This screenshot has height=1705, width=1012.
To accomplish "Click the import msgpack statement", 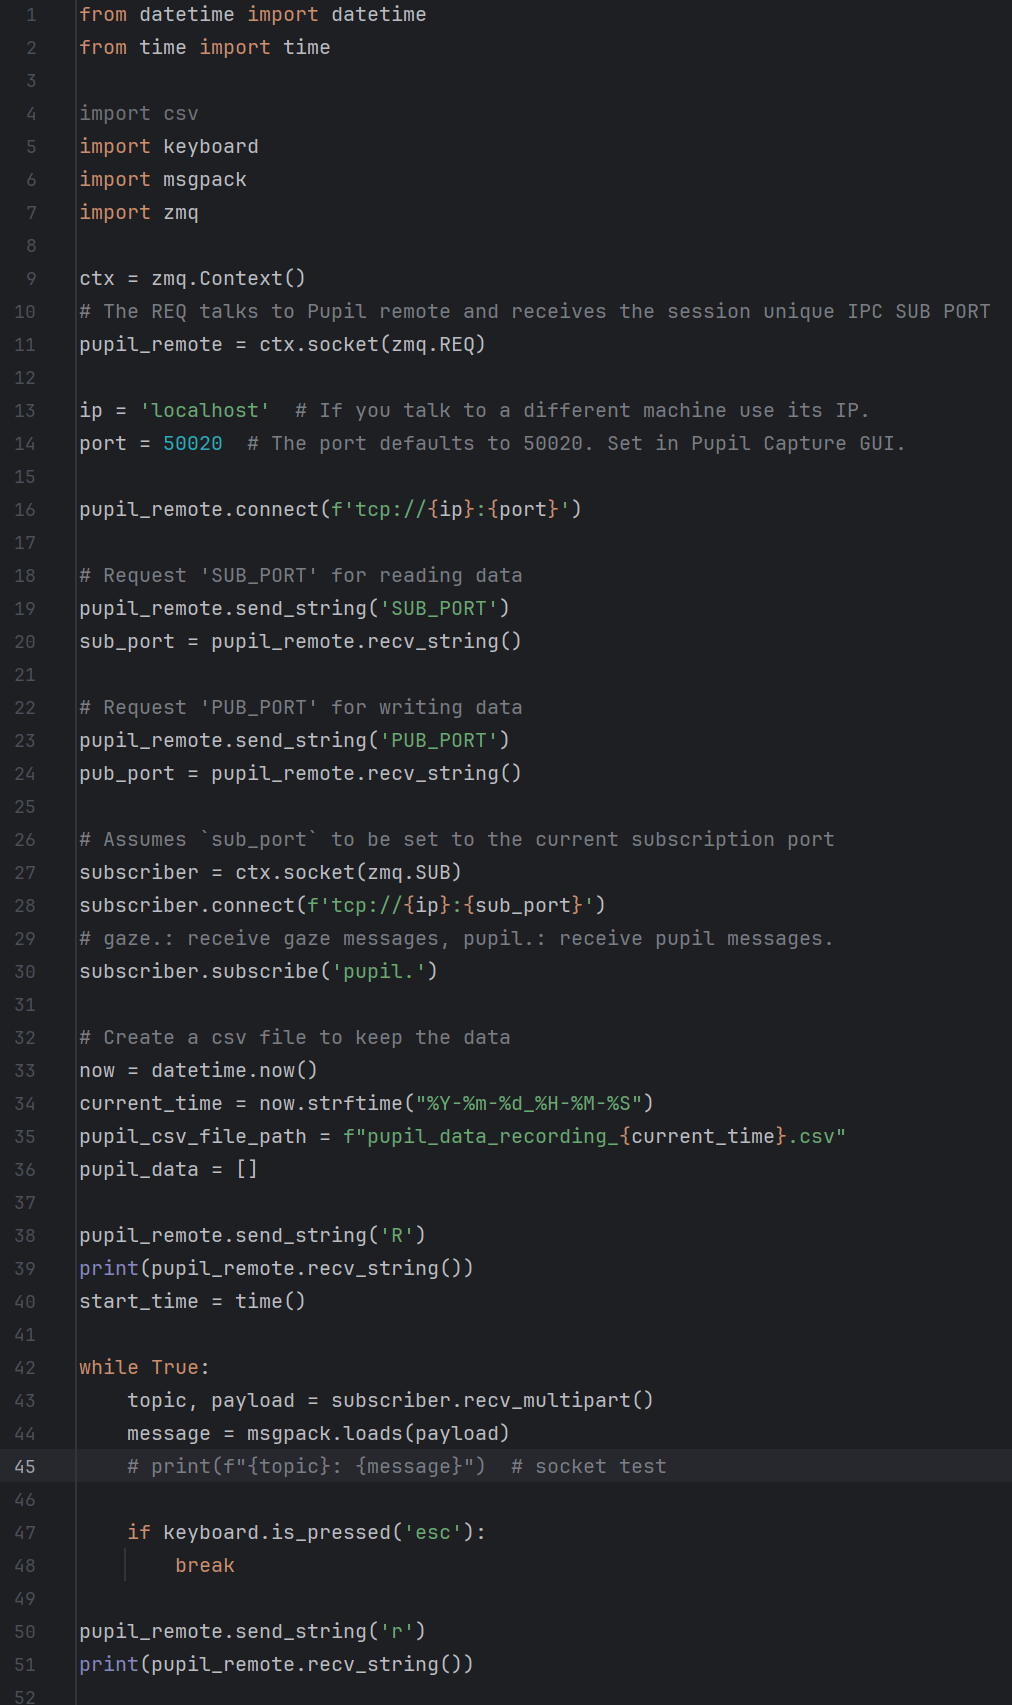I will (x=163, y=179).
